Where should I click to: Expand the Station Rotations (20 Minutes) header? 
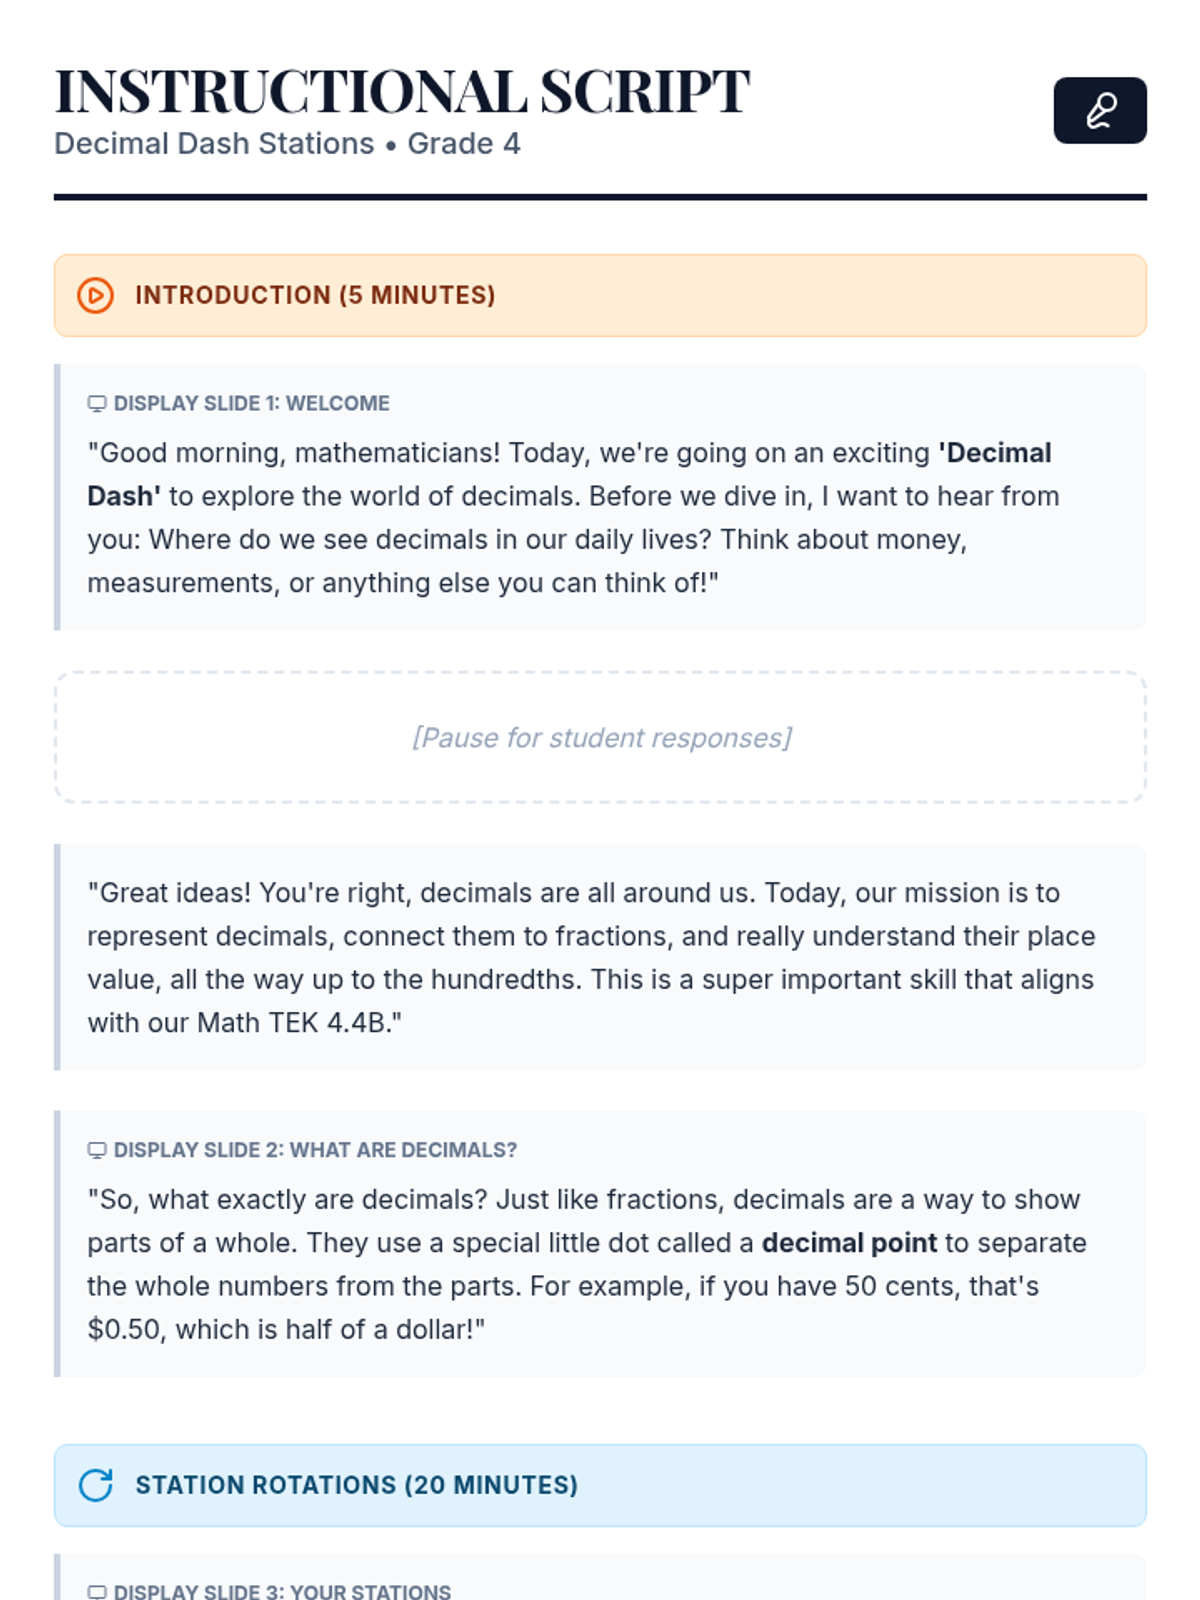[600, 1485]
